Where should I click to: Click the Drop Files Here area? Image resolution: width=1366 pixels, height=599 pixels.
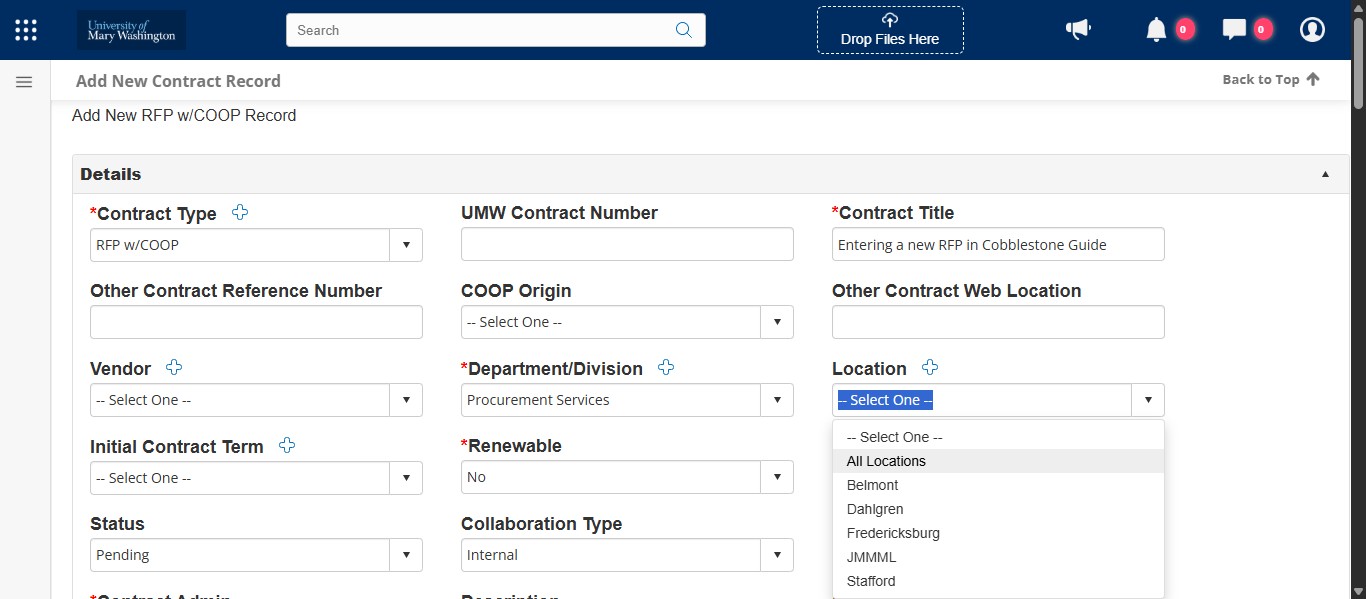coord(889,31)
